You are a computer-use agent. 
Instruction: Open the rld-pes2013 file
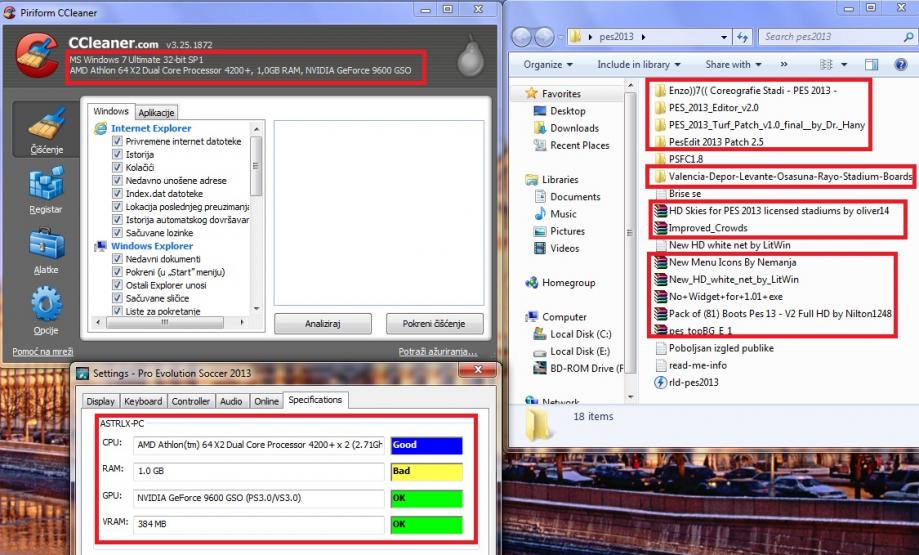pos(693,382)
